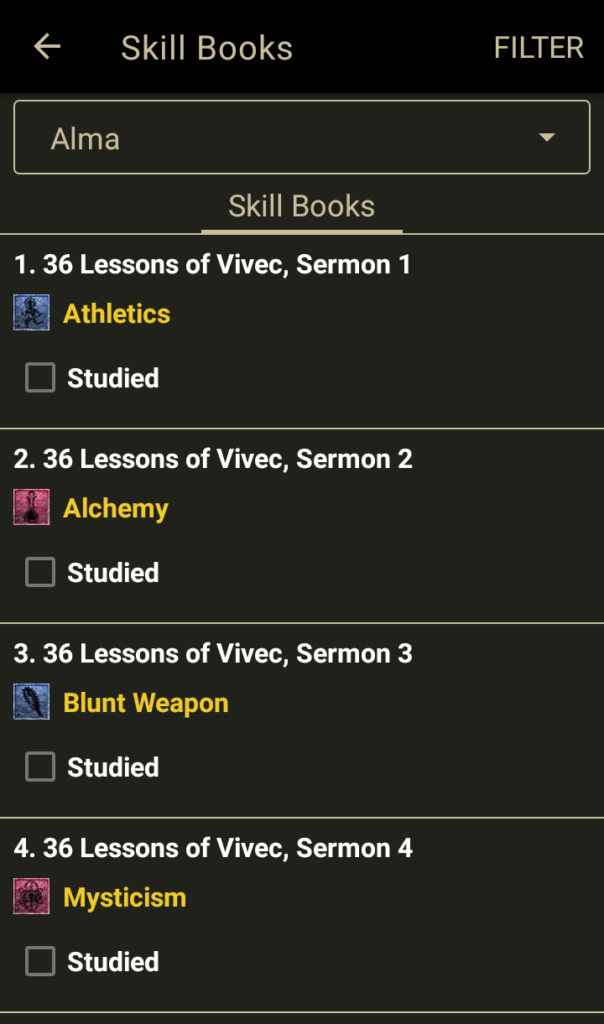This screenshot has height=1024, width=604.
Task: Select 36 Lessons of Vivec, Sermon 1
Action: pyautogui.click(x=212, y=265)
